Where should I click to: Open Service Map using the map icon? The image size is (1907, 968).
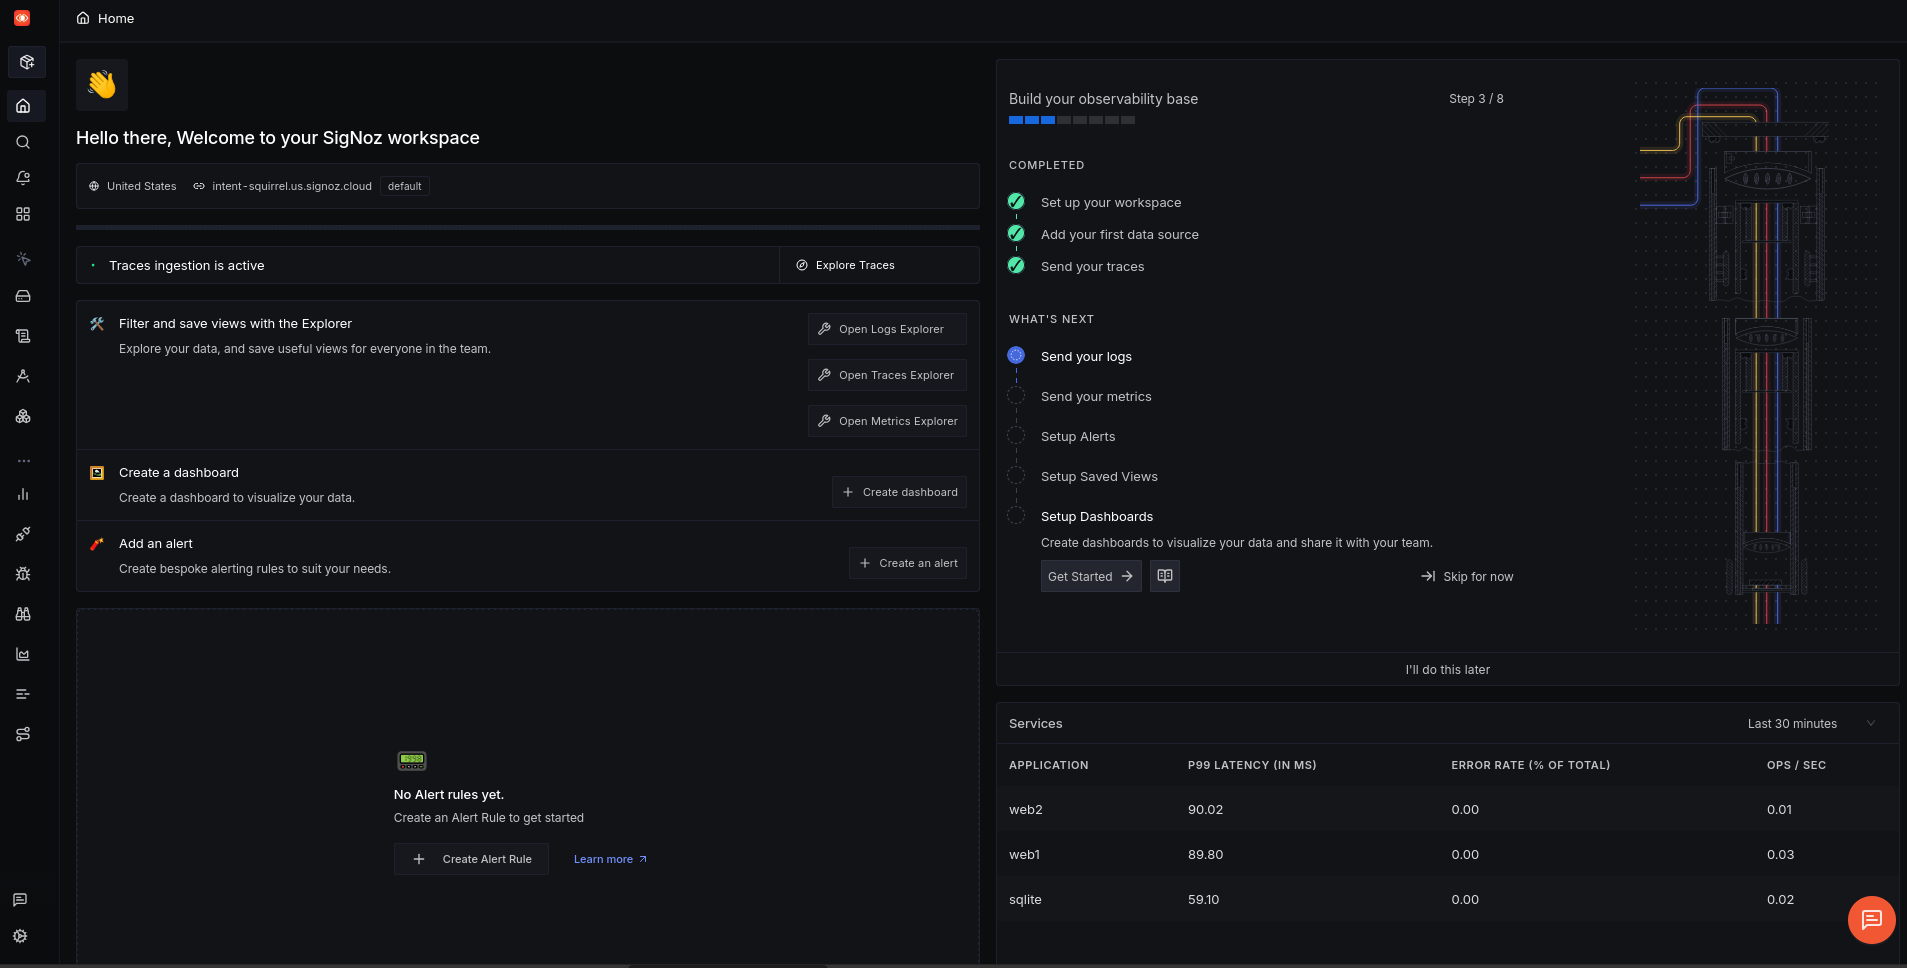point(22,734)
